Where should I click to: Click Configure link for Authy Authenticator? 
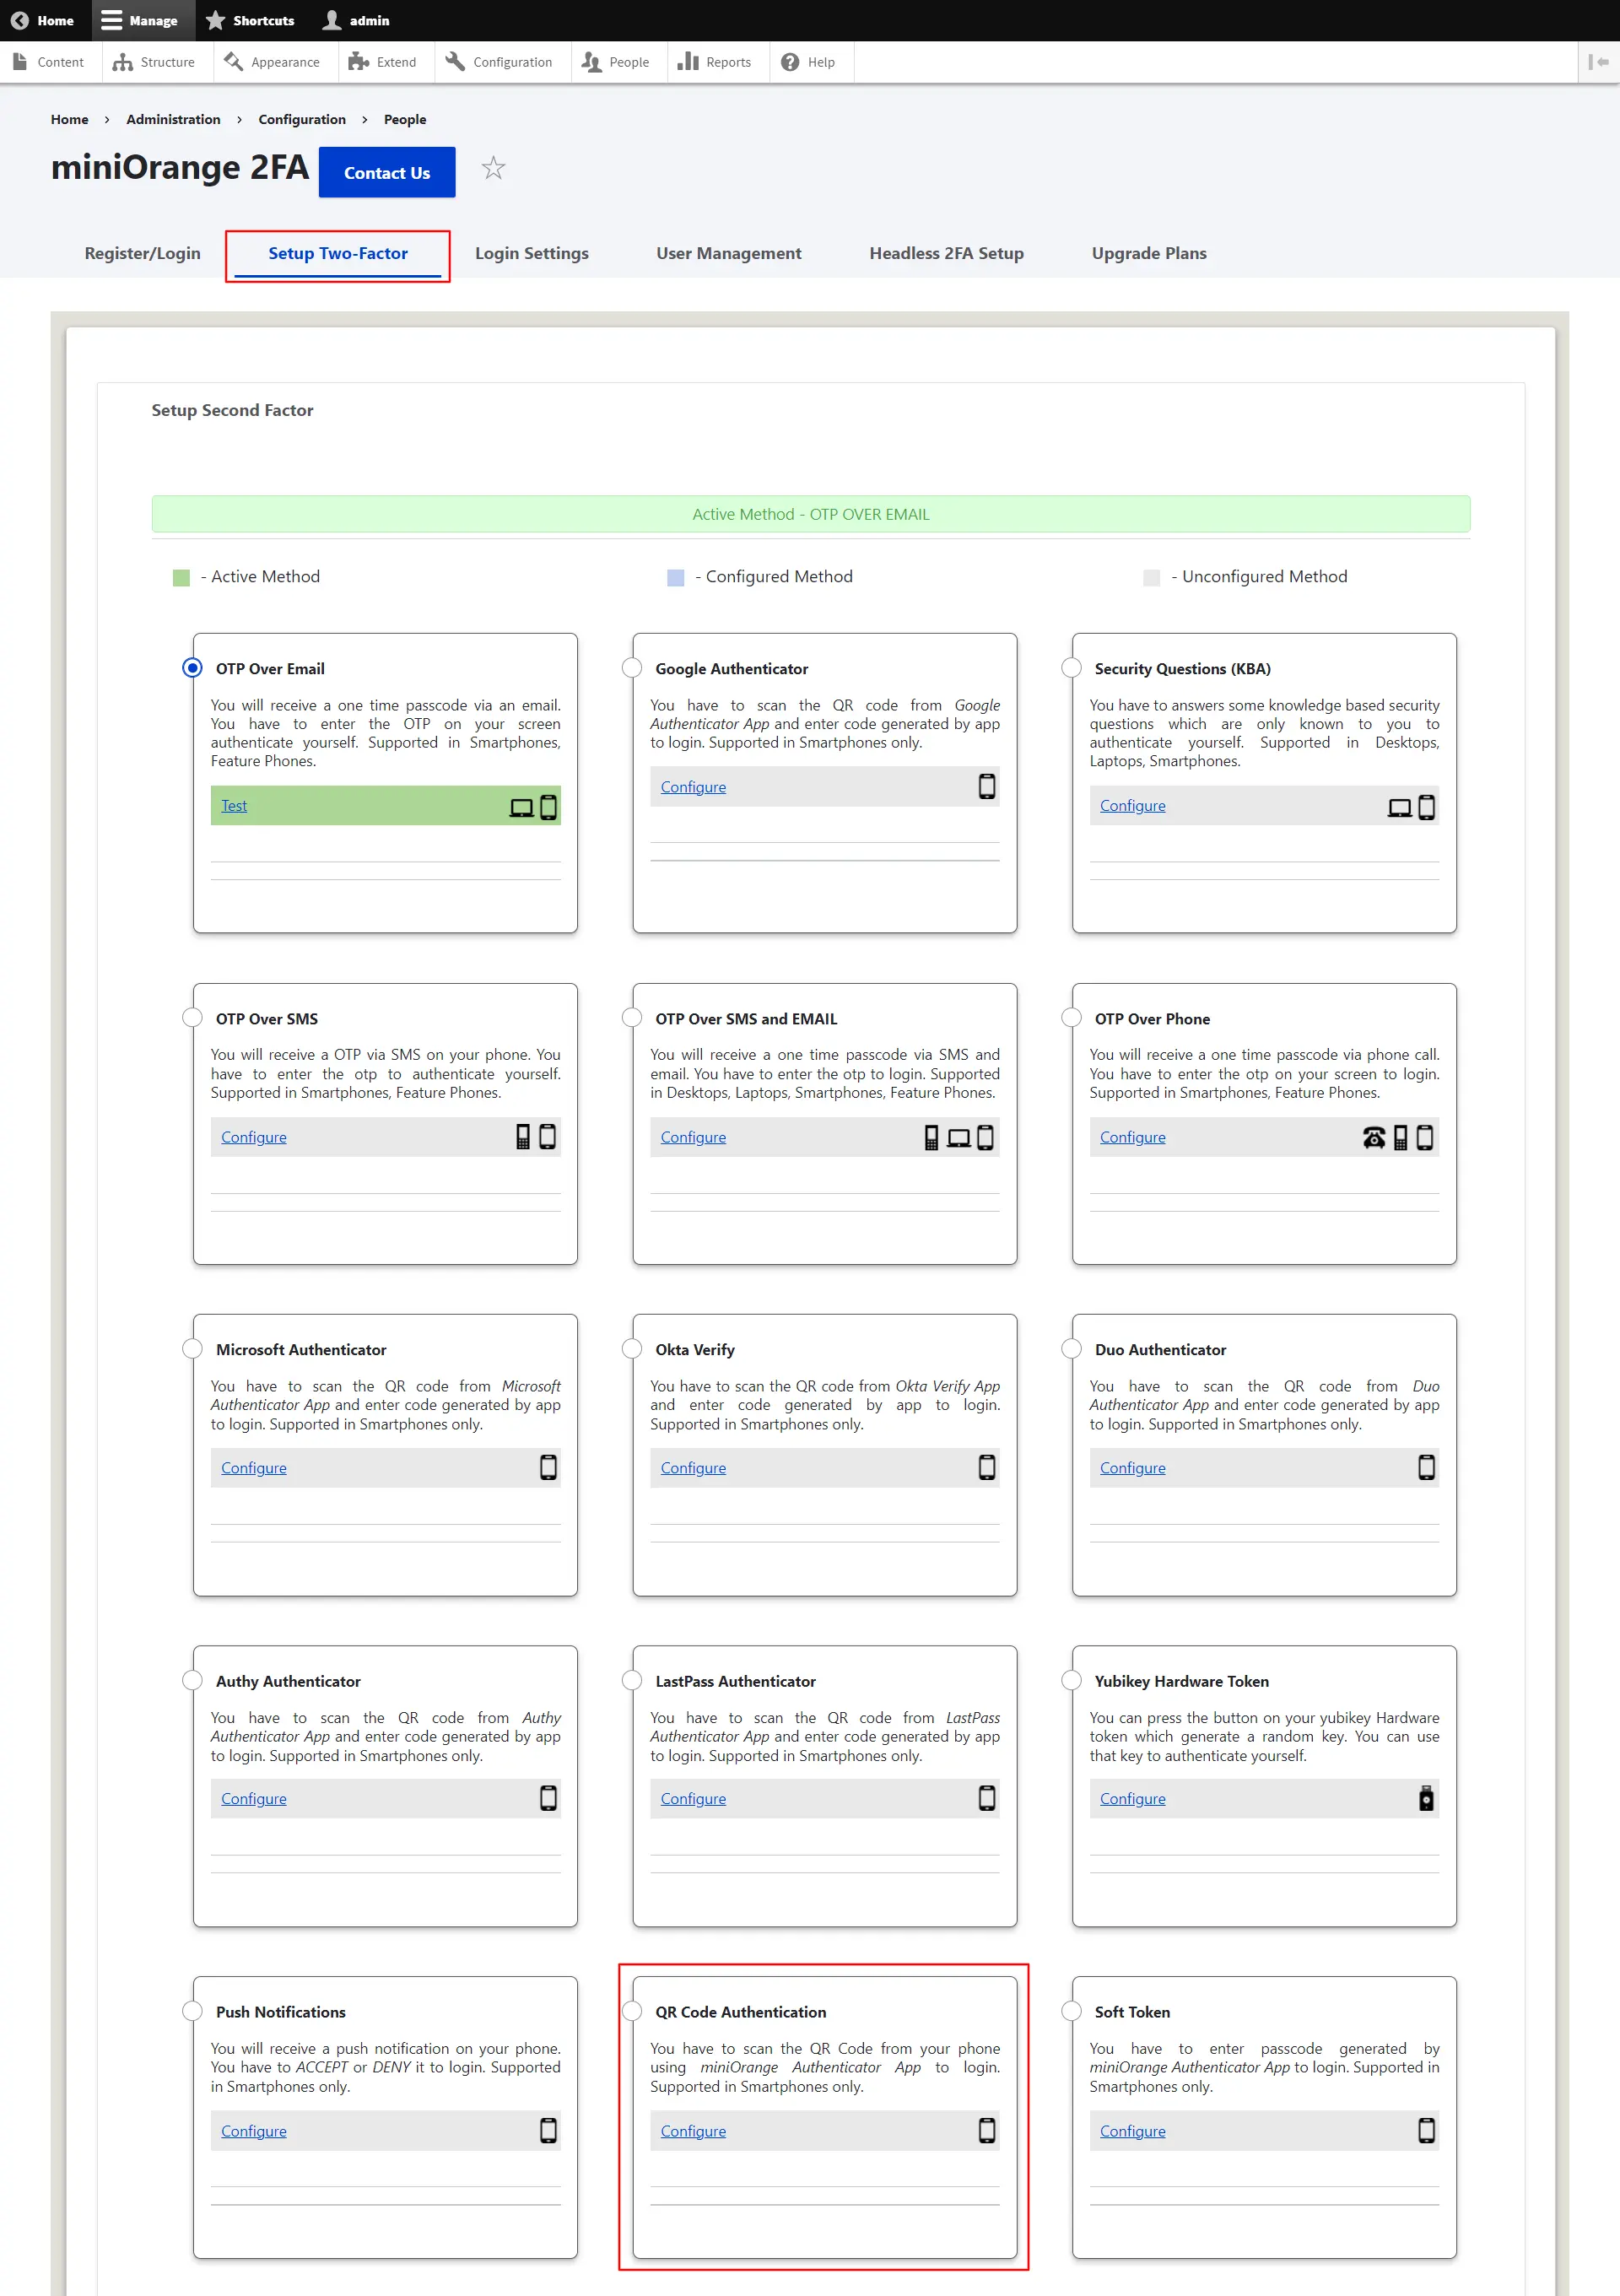(x=254, y=1798)
